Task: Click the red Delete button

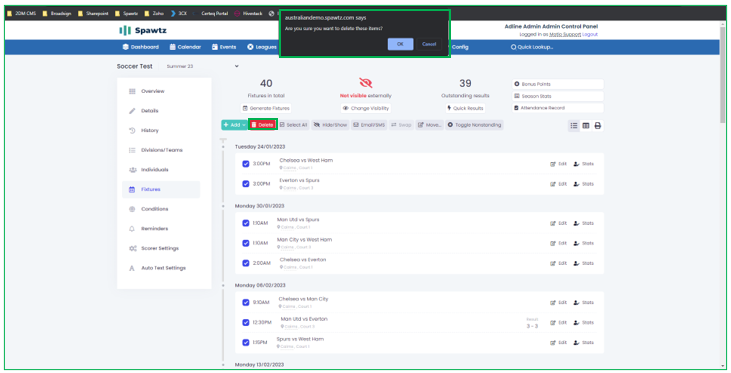Action: (x=262, y=124)
